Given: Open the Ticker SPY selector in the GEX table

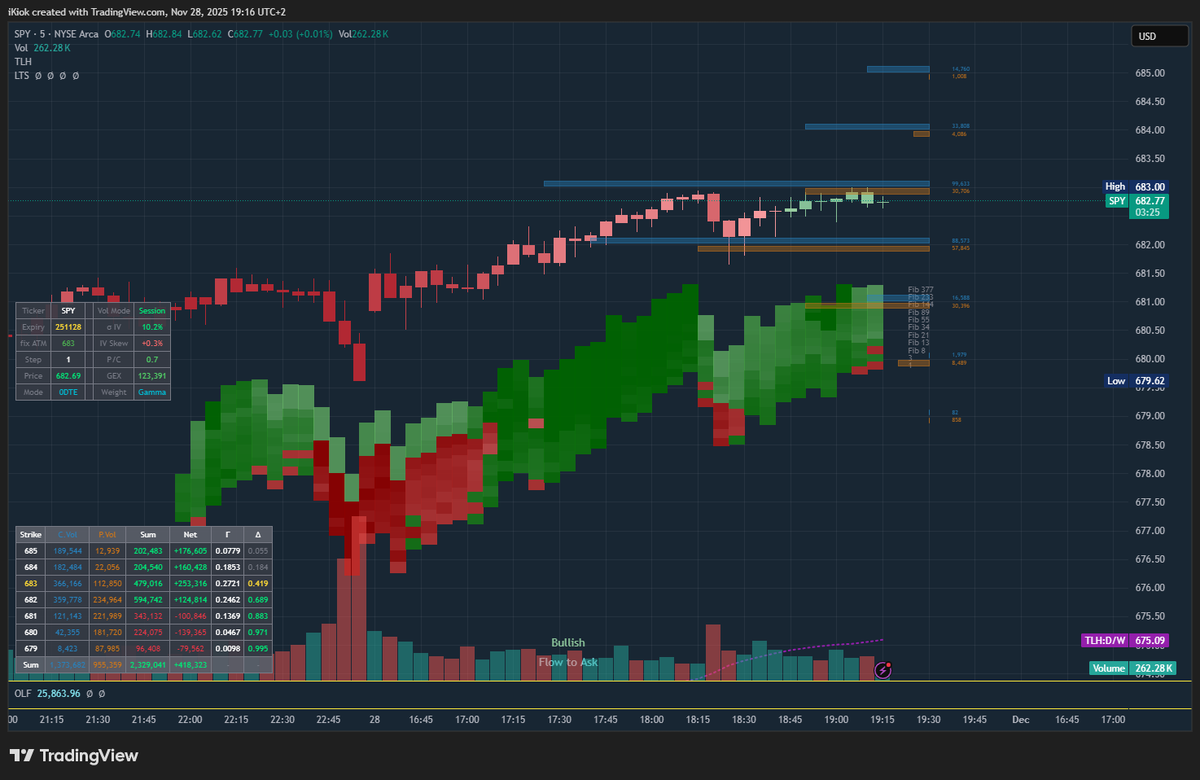Looking at the screenshot, I should pyautogui.click(x=68, y=311).
